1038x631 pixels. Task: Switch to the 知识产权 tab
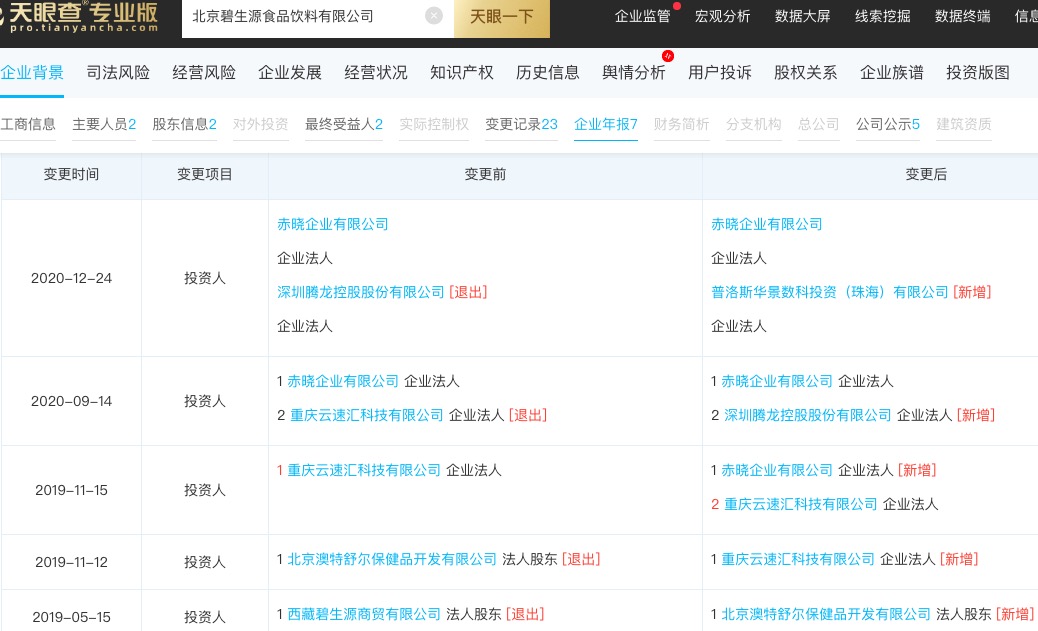[x=462, y=72]
